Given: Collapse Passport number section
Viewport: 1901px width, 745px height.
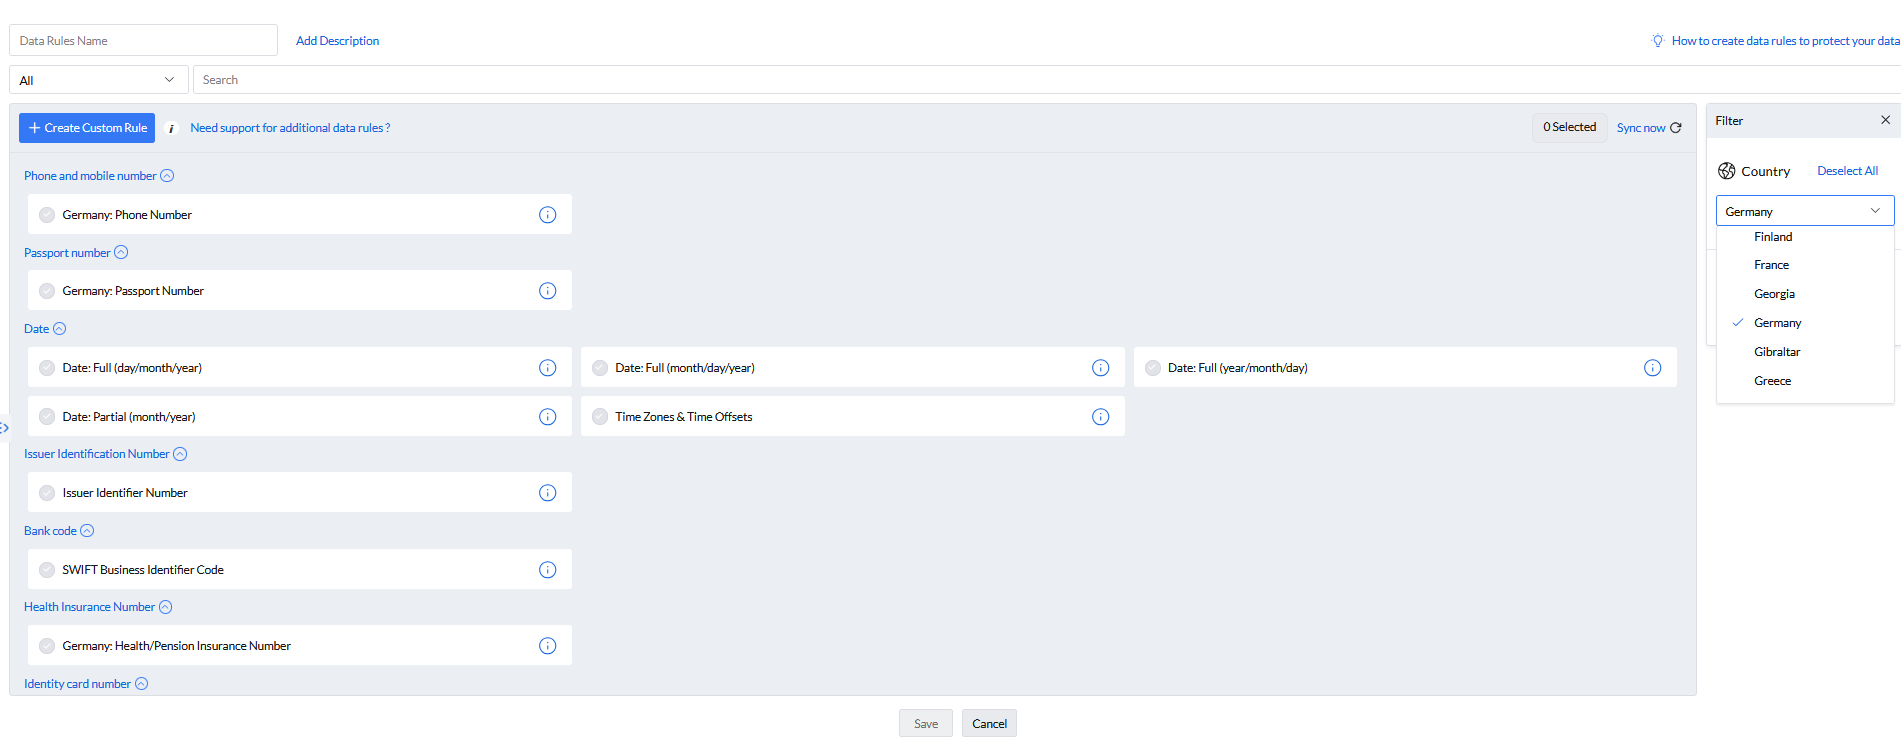Looking at the screenshot, I should pos(121,253).
